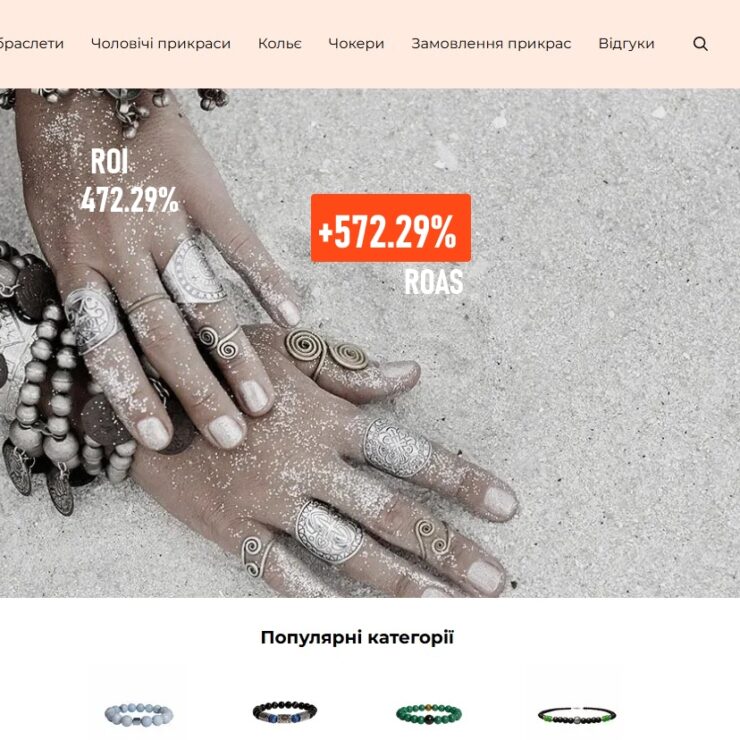Click the engraved wide ring on lower hand
Screen dimensions: 740x740
coord(329,532)
